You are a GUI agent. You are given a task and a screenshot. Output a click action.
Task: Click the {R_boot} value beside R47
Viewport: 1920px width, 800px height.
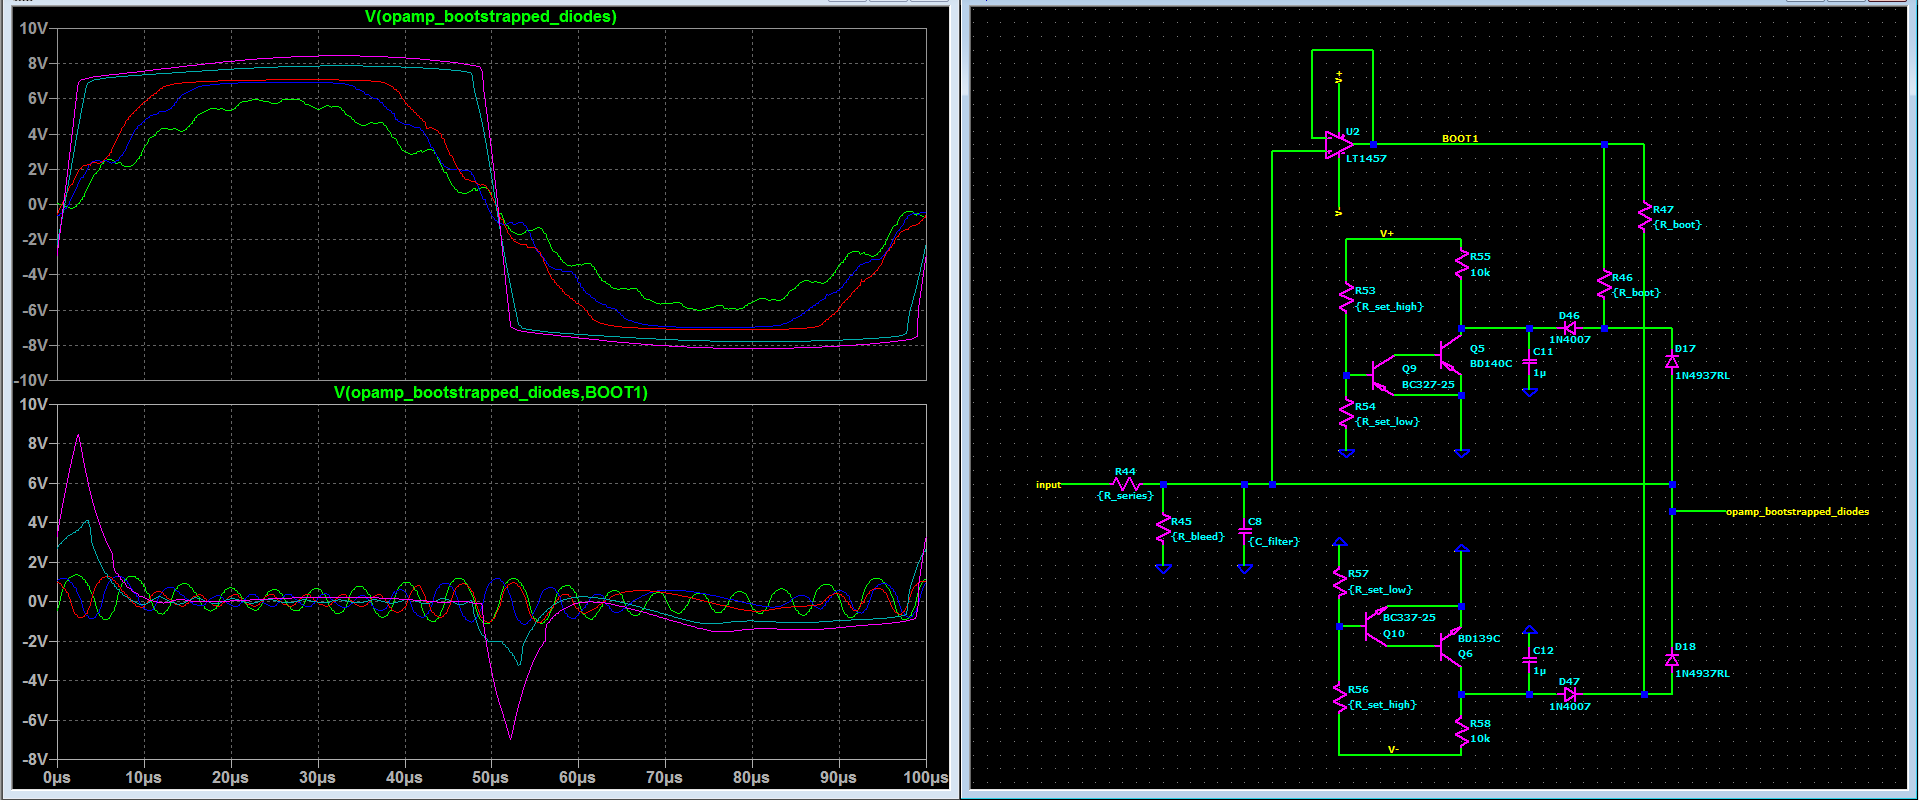click(1677, 225)
